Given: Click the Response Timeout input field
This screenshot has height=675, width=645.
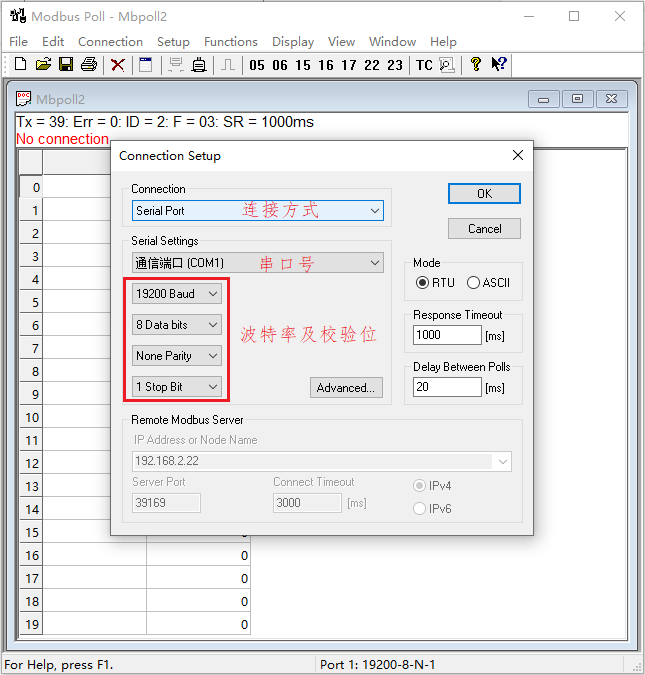Looking at the screenshot, I should click(446, 335).
